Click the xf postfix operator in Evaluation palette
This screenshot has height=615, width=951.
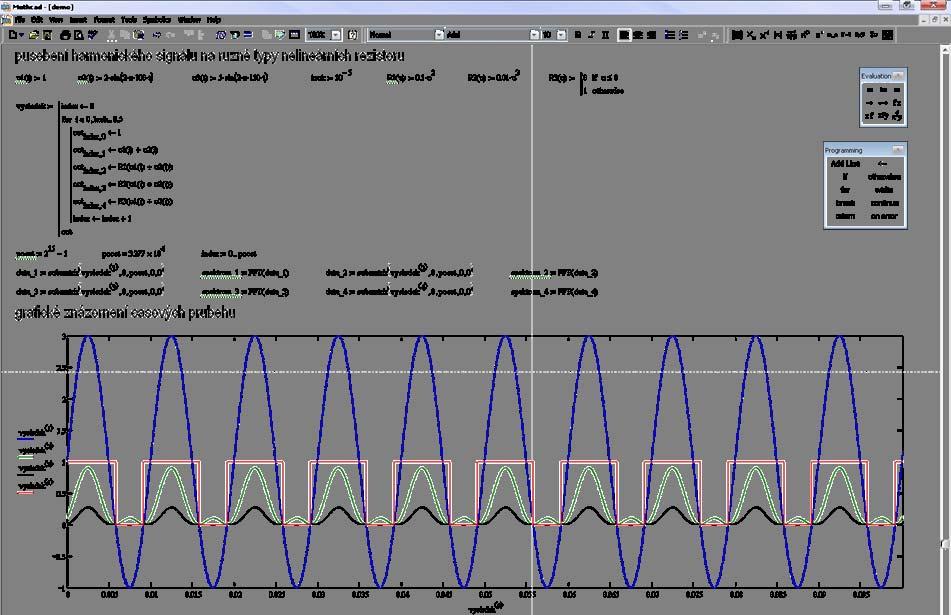point(870,116)
